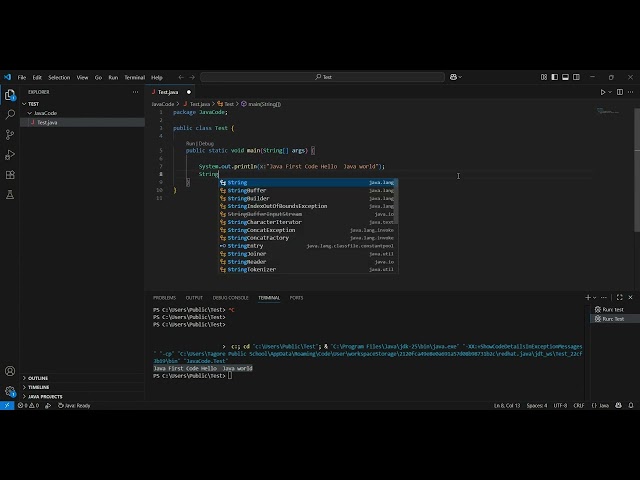Open terminal panel more actions ellipsis

pos(604,298)
